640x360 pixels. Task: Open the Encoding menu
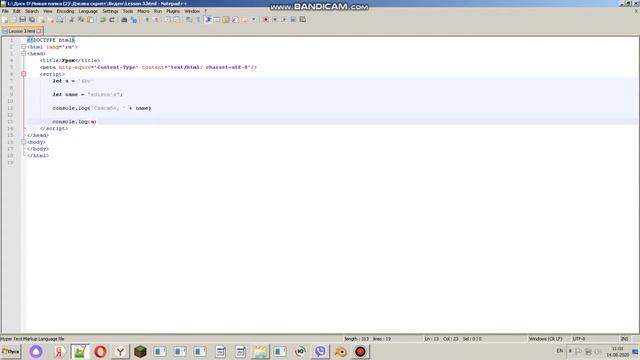65,11
